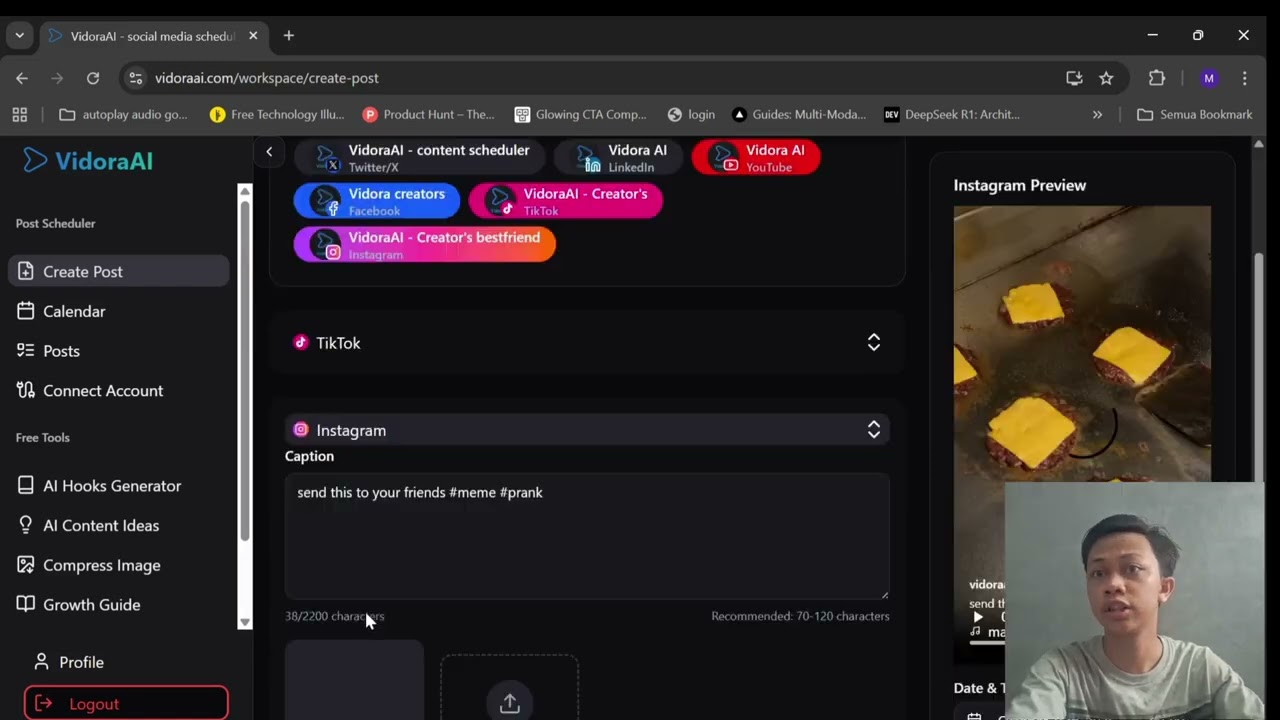Click the Instagram caption text area
Image resolution: width=1280 pixels, height=720 pixels.
(x=587, y=537)
